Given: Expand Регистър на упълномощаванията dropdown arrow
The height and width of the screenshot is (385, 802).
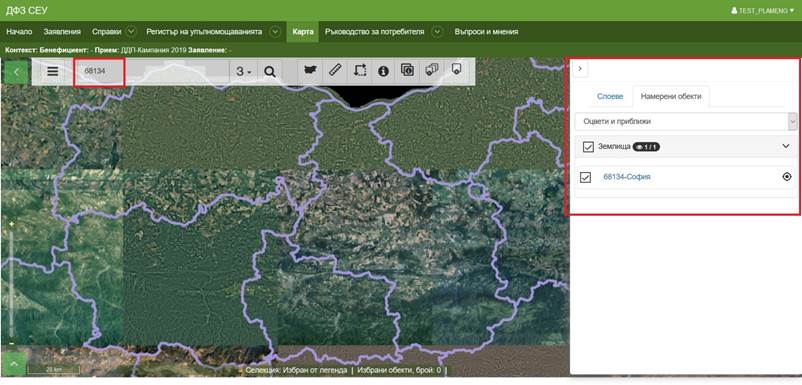Looking at the screenshot, I should (x=275, y=32).
